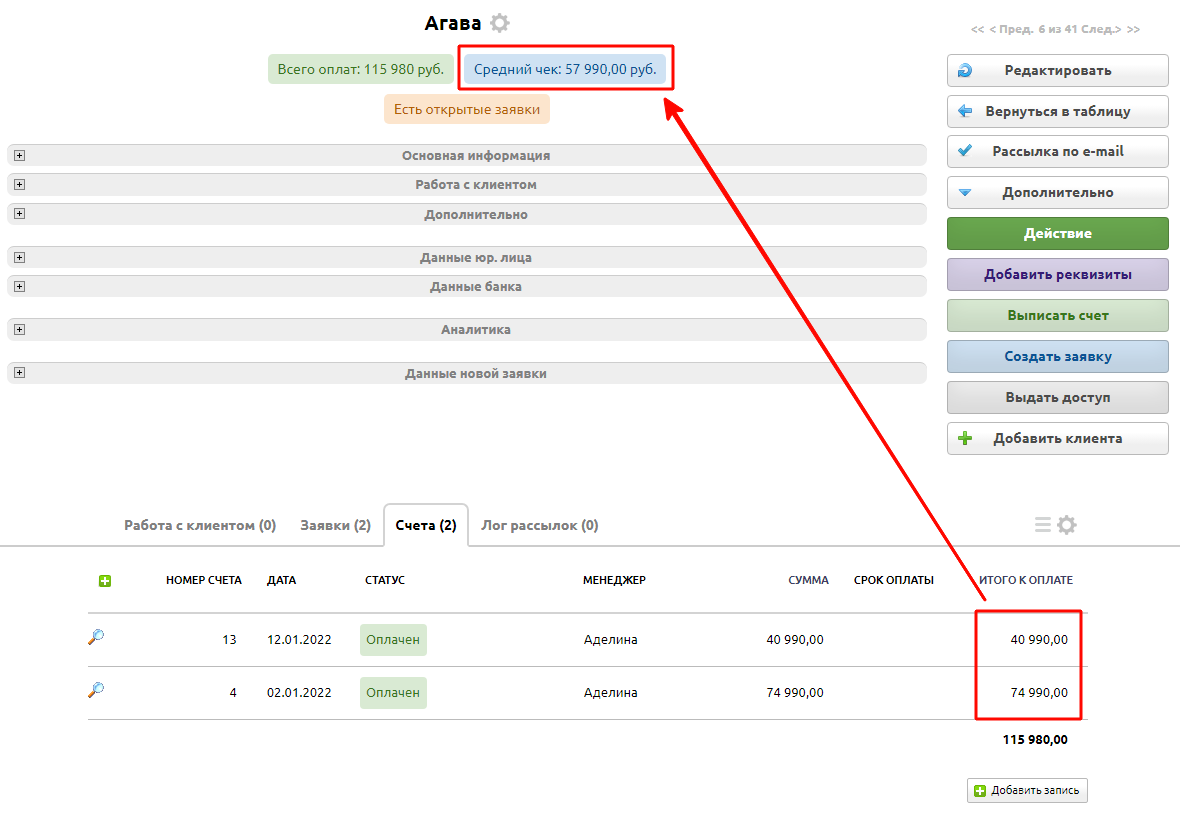Return to table via Вернуться в таблицу
The image size is (1180, 813).
(1057, 112)
